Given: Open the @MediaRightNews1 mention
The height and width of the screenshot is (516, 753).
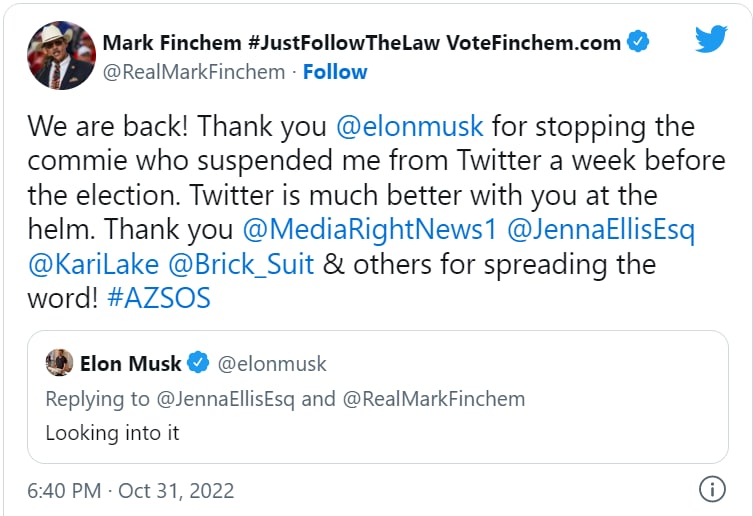Looking at the screenshot, I should pos(369,229).
